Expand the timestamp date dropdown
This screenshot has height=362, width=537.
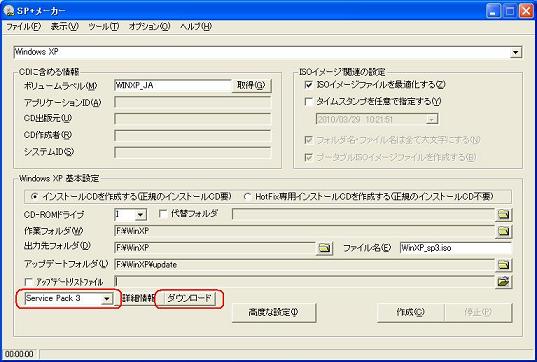432,119
